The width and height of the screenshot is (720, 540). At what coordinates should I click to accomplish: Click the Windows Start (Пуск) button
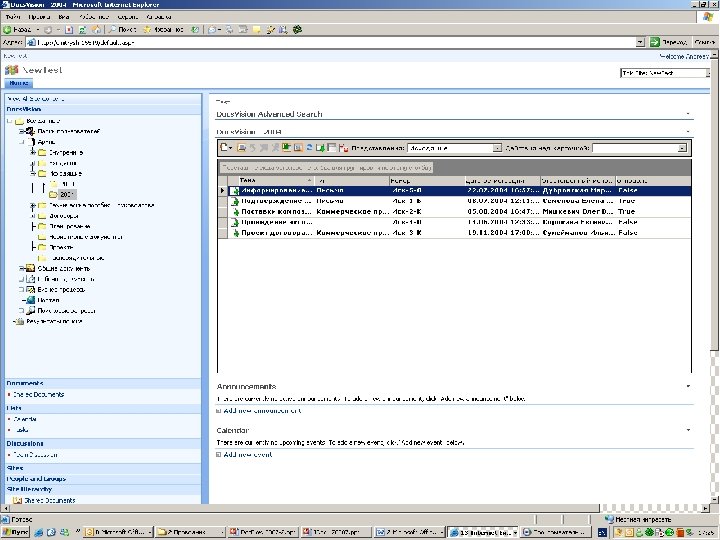click(15, 532)
